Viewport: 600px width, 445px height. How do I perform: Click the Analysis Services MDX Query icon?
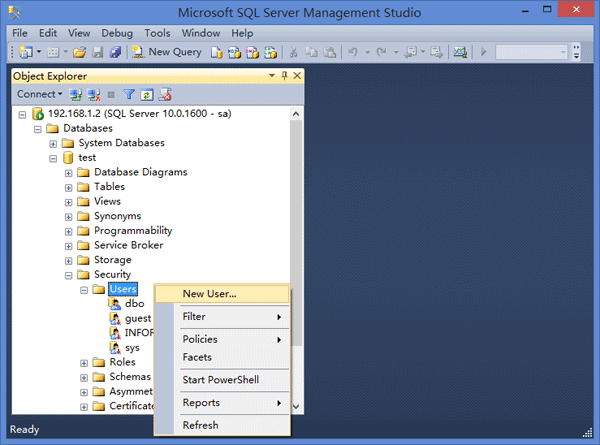pyautogui.click(x=234, y=52)
